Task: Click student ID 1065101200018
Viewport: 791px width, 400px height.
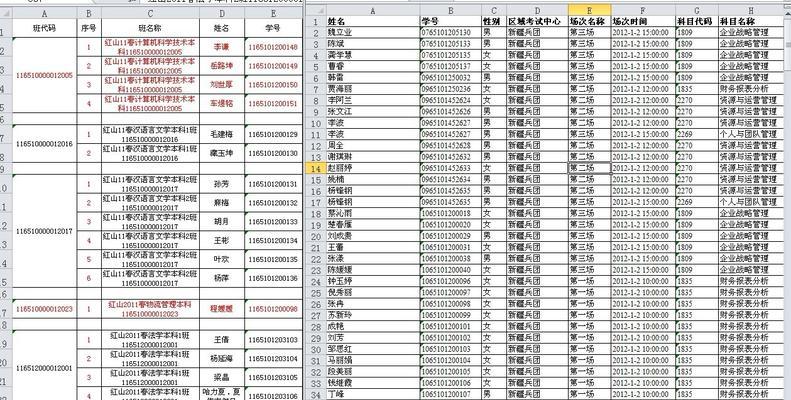Action: coord(450,214)
